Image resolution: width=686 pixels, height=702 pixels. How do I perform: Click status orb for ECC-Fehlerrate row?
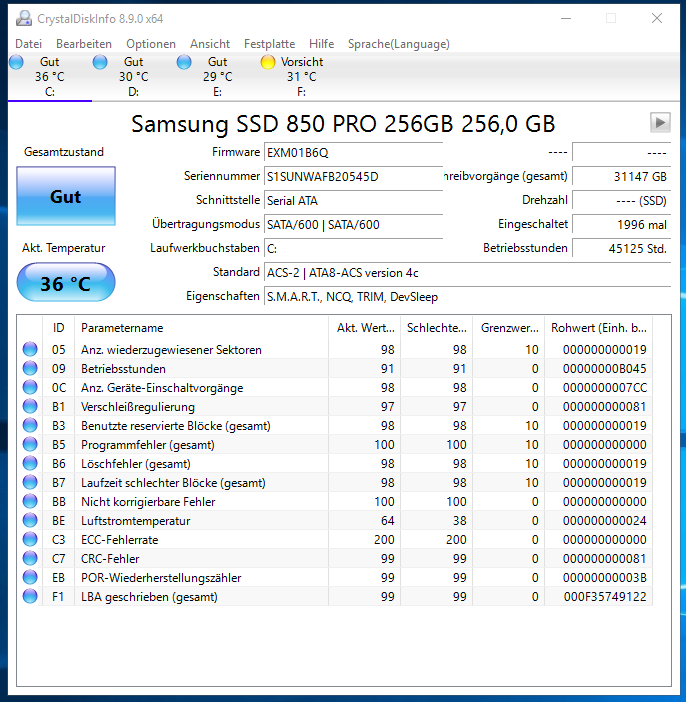pos(30,539)
